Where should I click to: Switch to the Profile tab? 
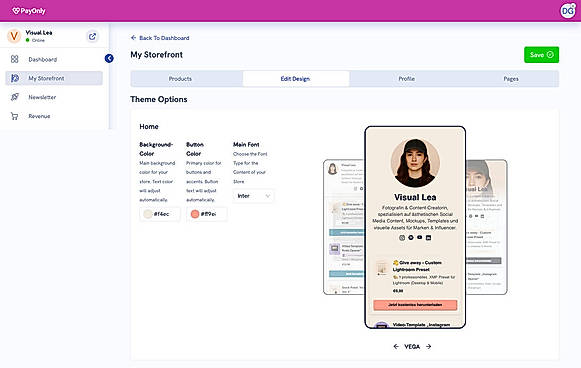406,79
